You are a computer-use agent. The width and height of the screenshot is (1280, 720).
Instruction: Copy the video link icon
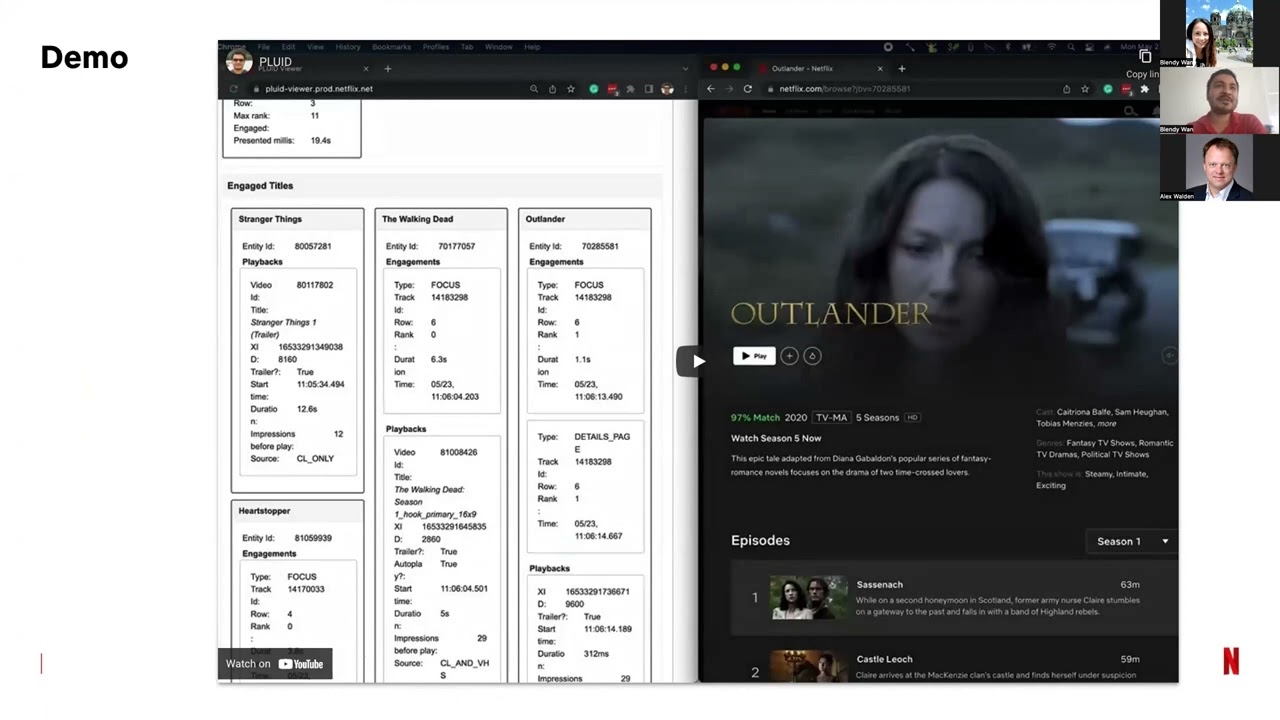pos(1146,57)
